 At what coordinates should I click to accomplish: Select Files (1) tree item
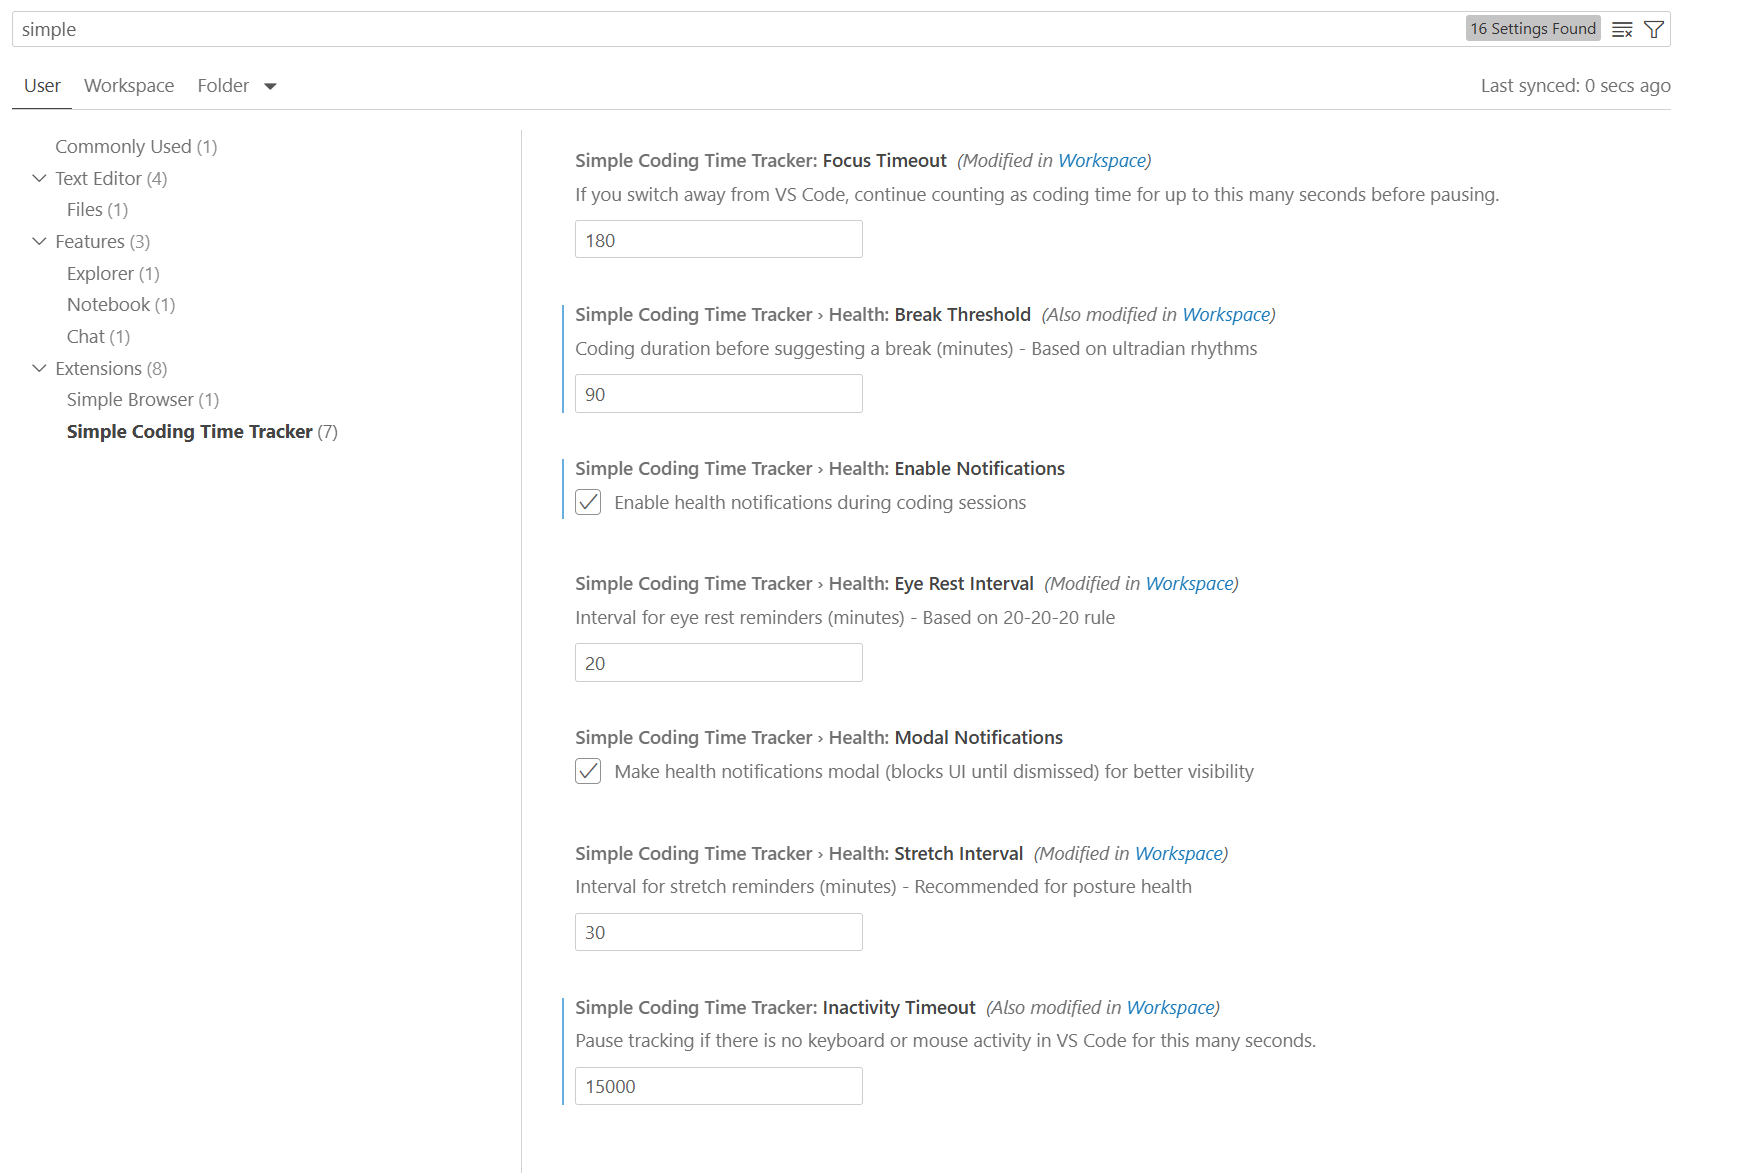point(97,210)
